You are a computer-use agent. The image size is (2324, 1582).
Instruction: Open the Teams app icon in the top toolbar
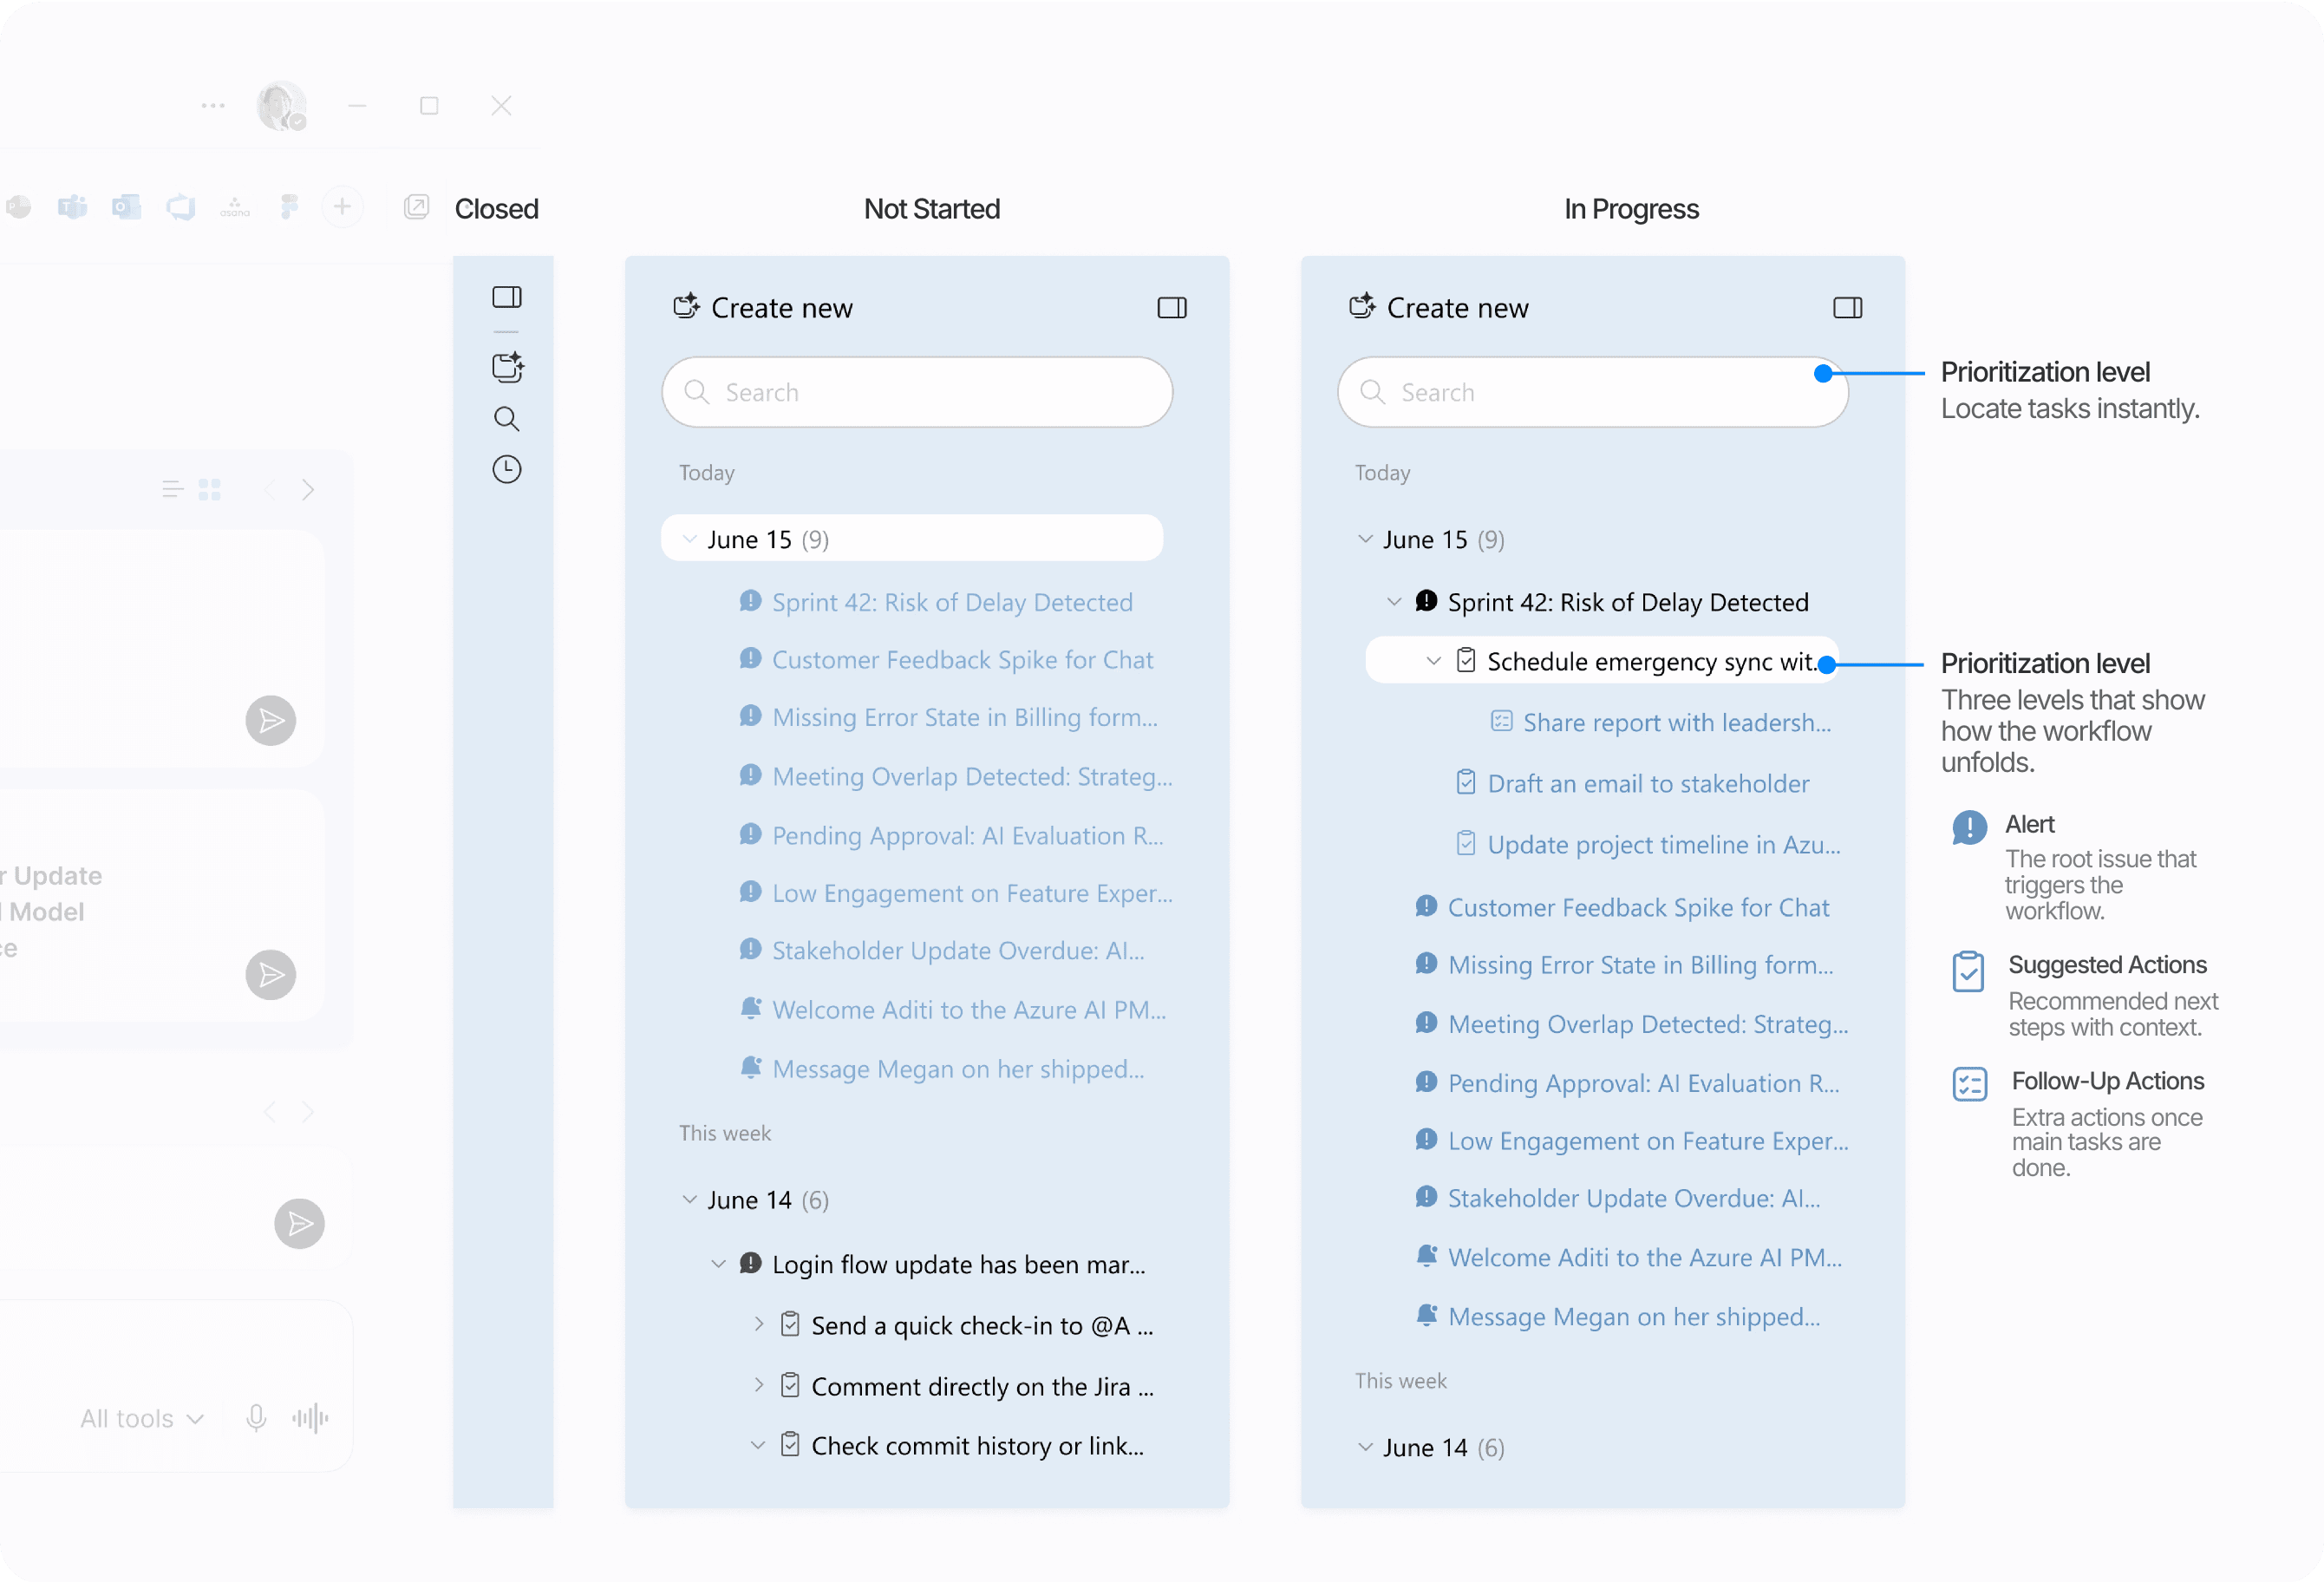(72, 207)
